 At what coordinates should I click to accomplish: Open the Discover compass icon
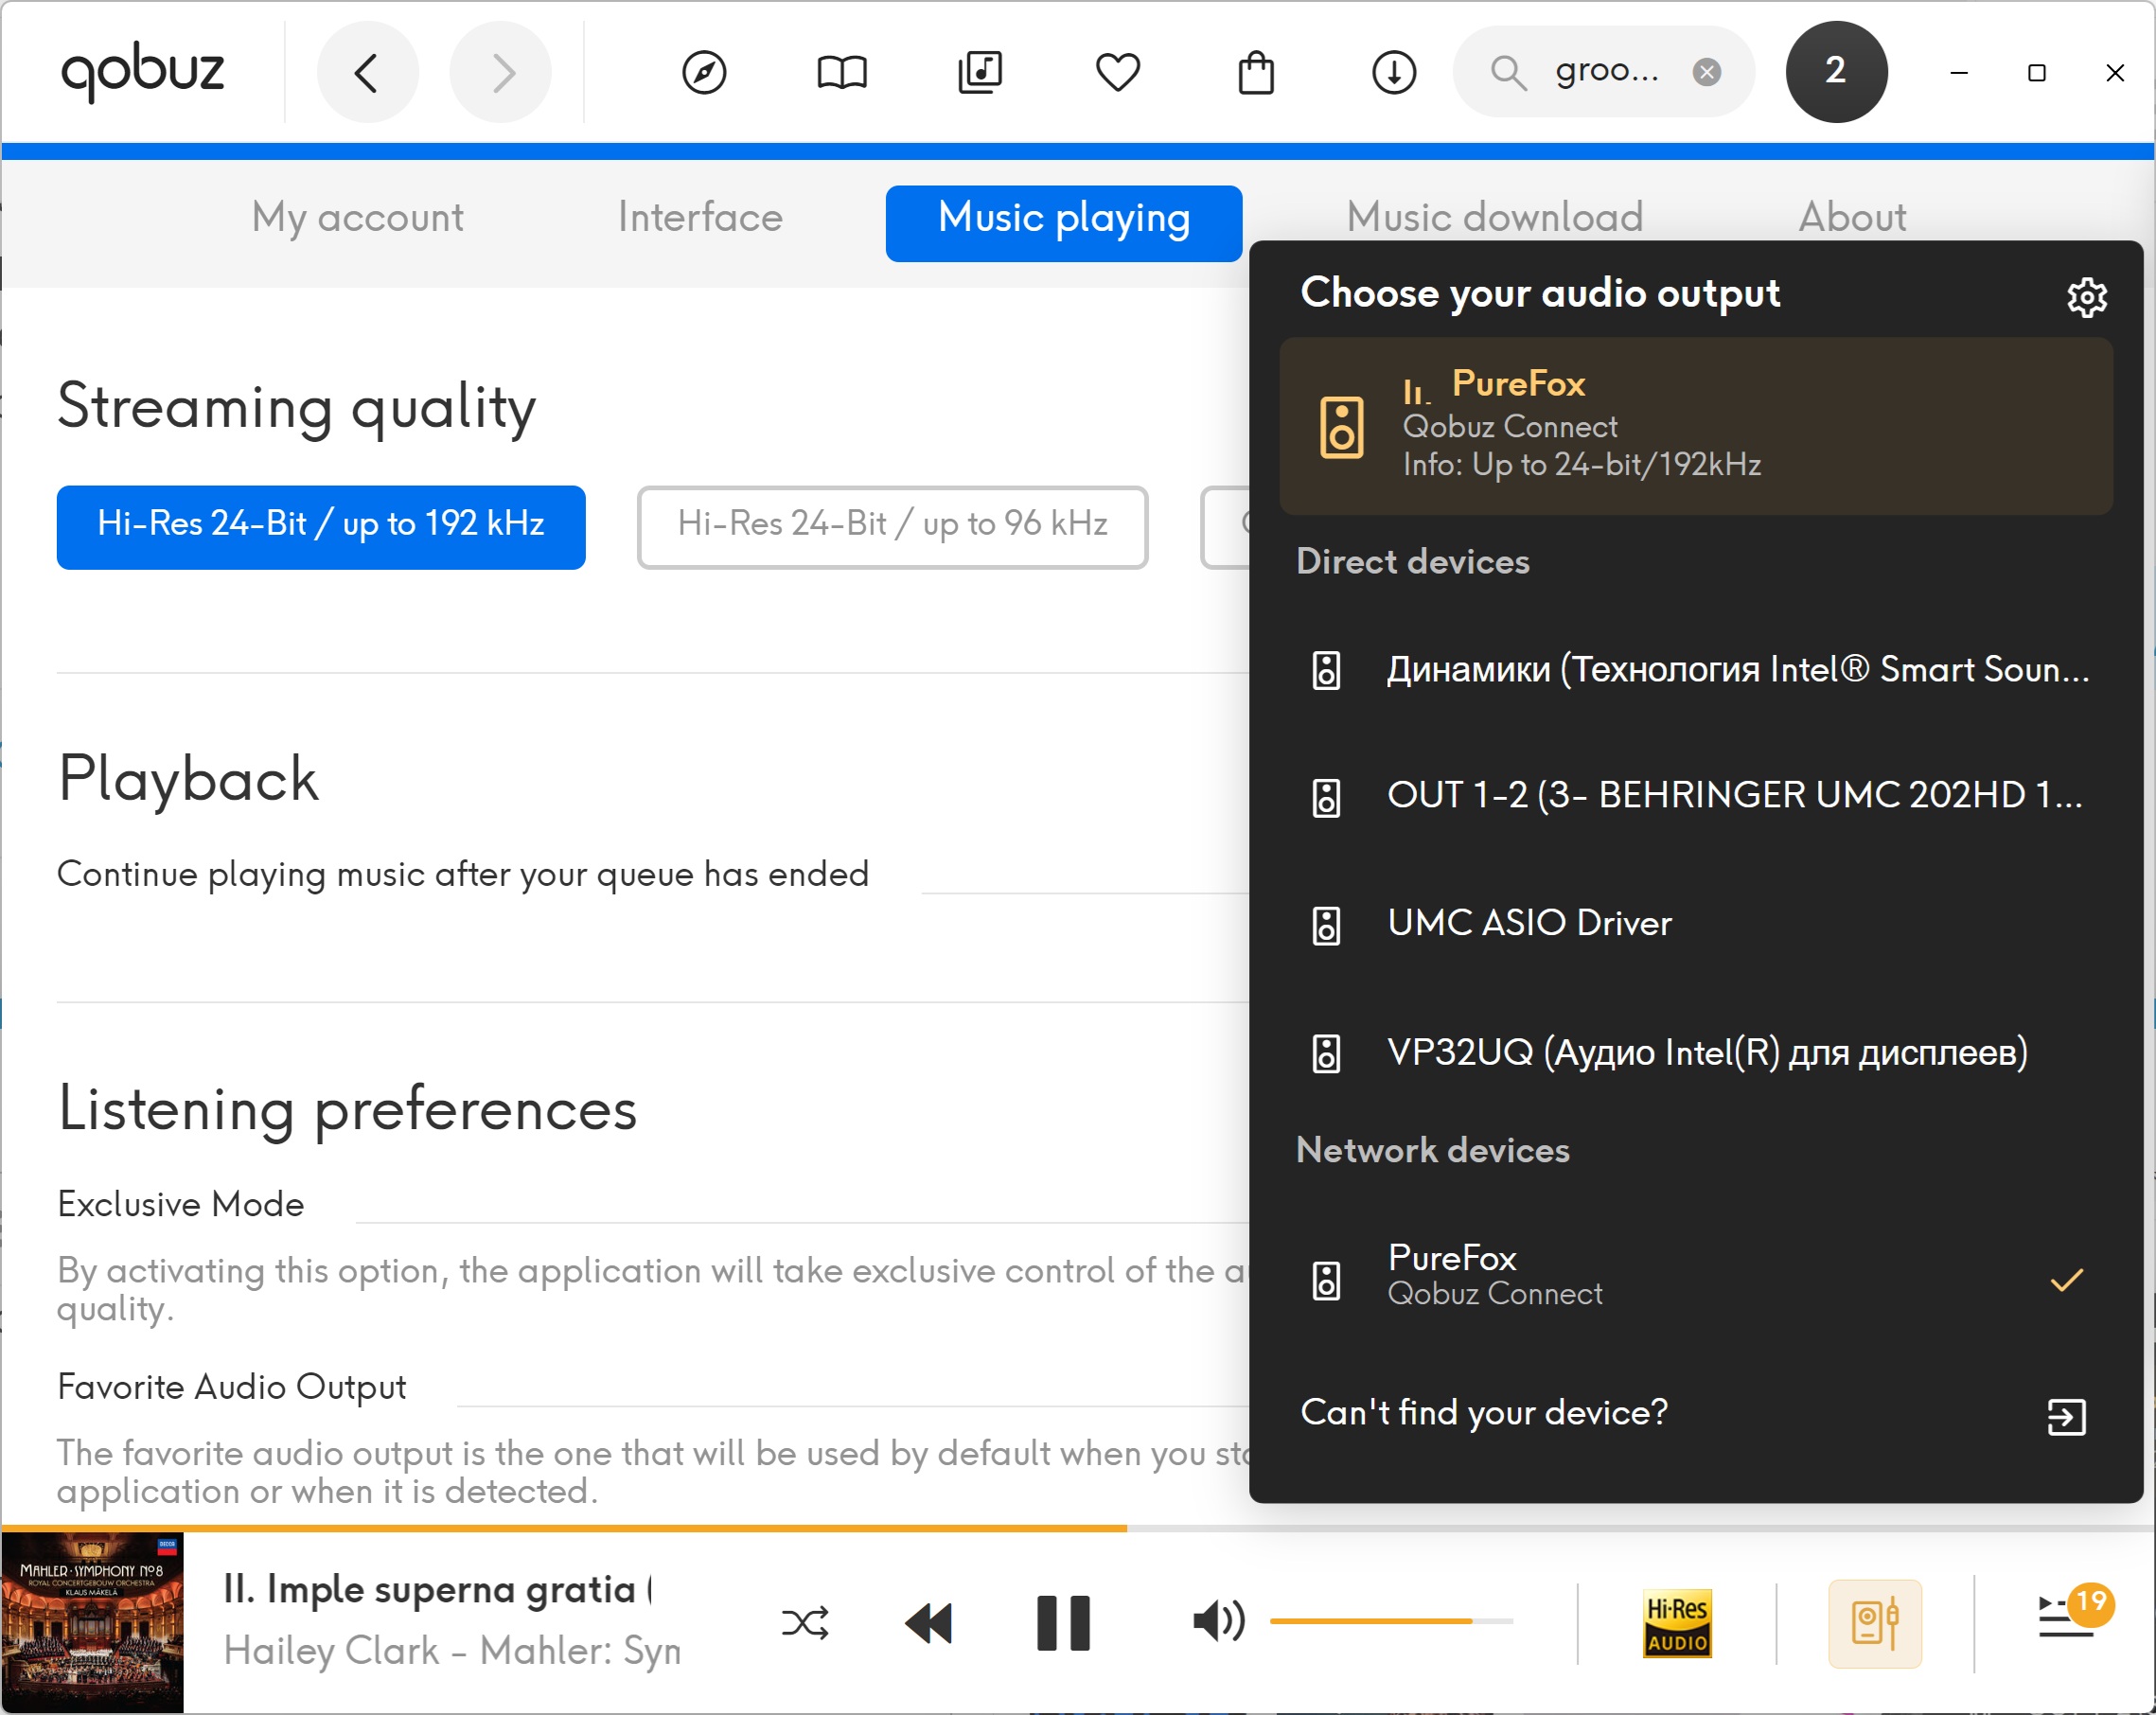pyautogui.click(x=703, y=72)
